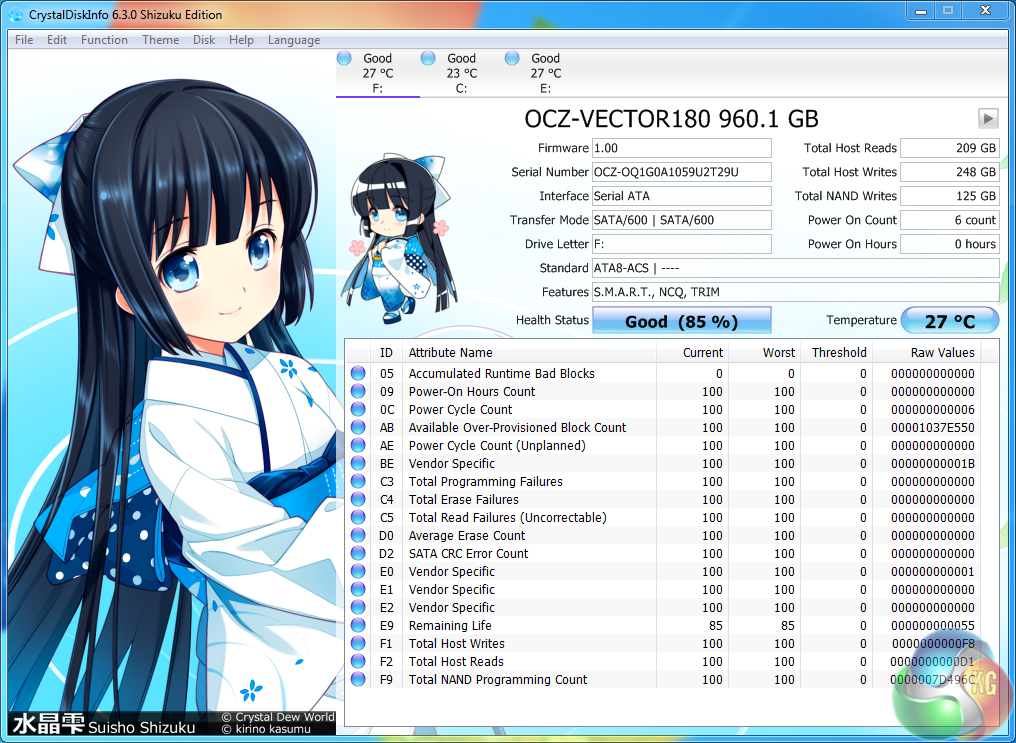Click the Standard field ATA8-ACS
Viewport: 1016px width, 743px height.
[x=796, y=268]
